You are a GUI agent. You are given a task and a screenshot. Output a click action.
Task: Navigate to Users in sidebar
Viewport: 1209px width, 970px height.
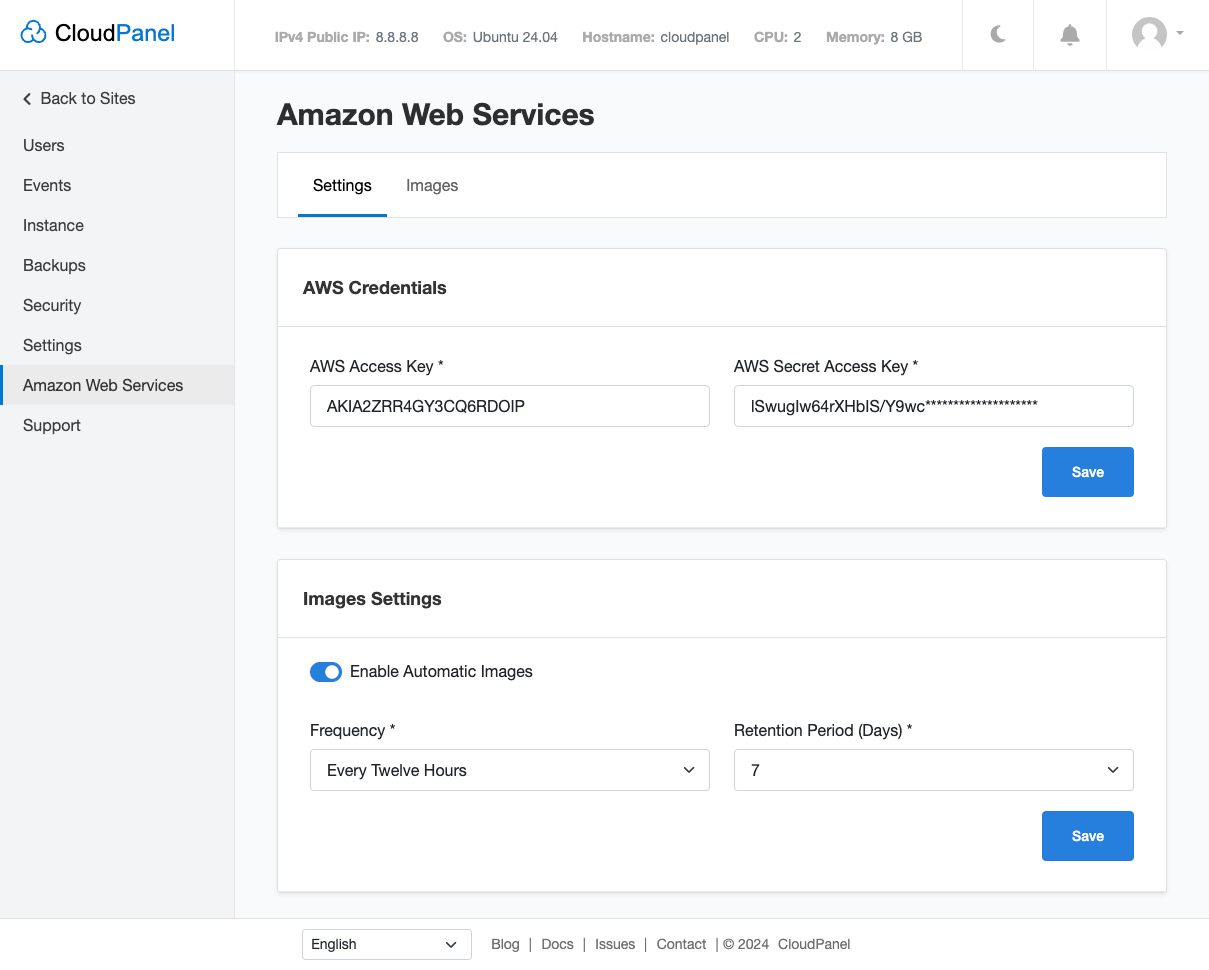click(x=44, y=145)
